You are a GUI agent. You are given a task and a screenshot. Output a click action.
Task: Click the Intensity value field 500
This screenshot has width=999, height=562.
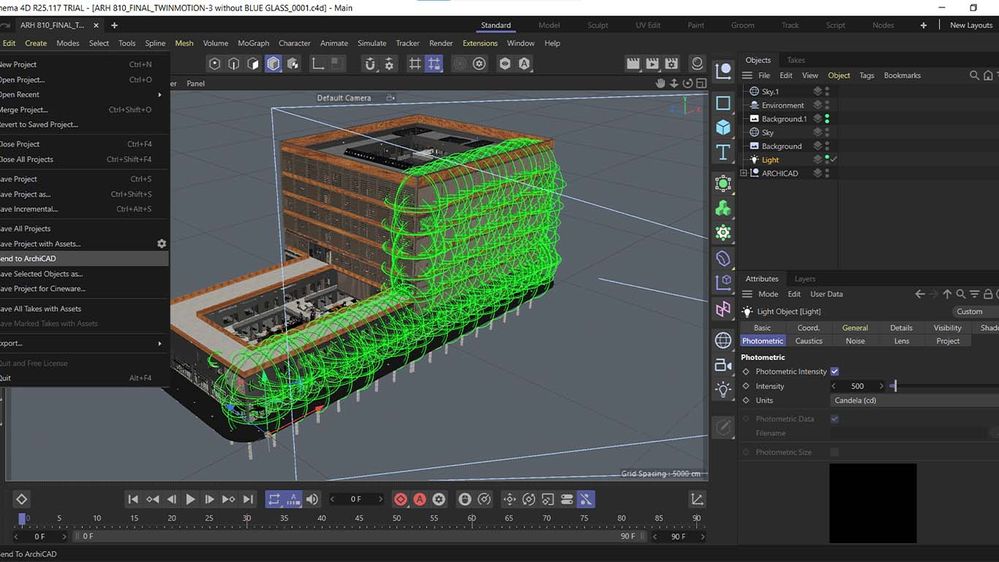coord(858,386)
